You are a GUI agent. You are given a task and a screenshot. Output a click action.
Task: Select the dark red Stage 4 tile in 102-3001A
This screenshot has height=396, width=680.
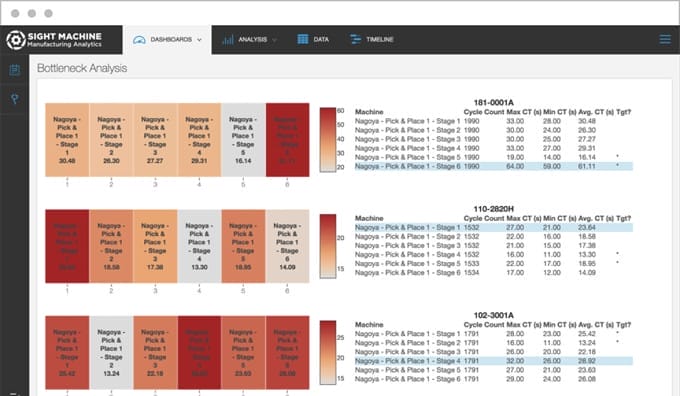coord(199,352)
